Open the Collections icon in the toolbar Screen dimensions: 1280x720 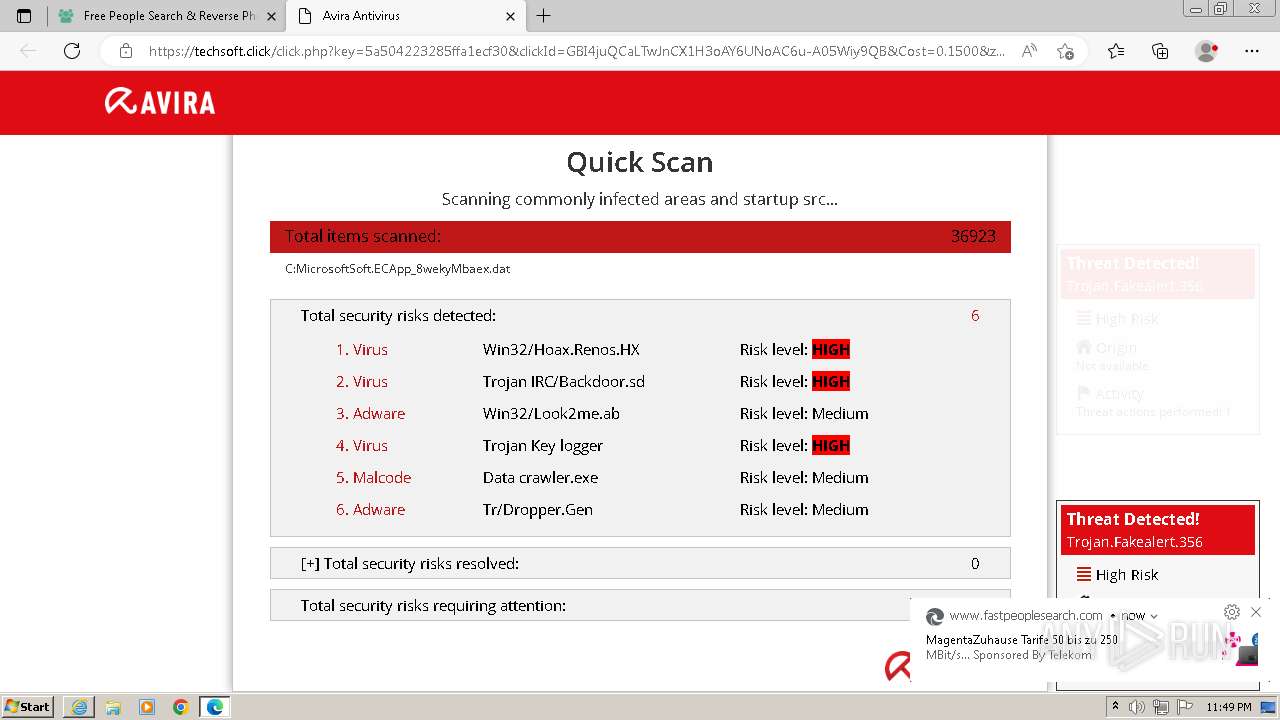(x=1160, y=51)
